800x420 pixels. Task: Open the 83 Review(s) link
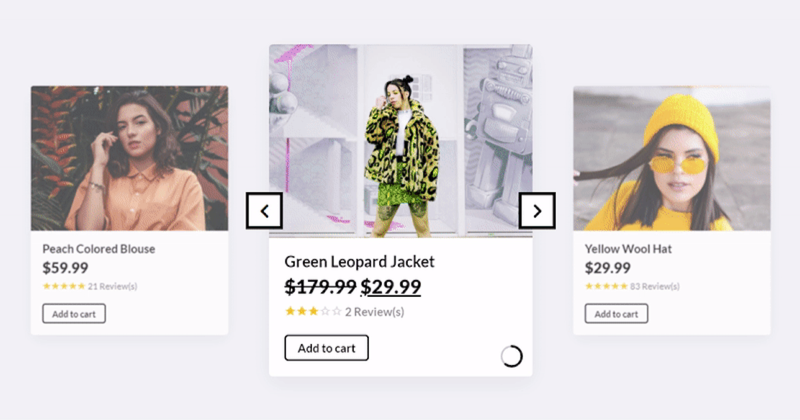pyautogui.click(x=654, y=286)
